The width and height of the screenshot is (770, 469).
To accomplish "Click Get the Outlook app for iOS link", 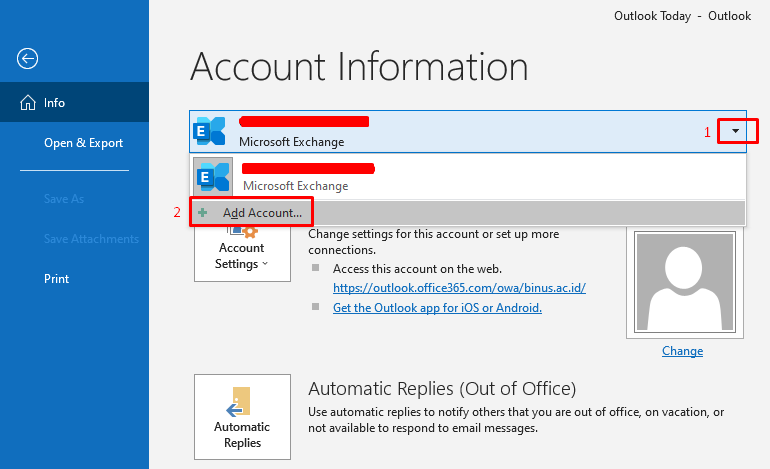I will (x=437, y=308).
